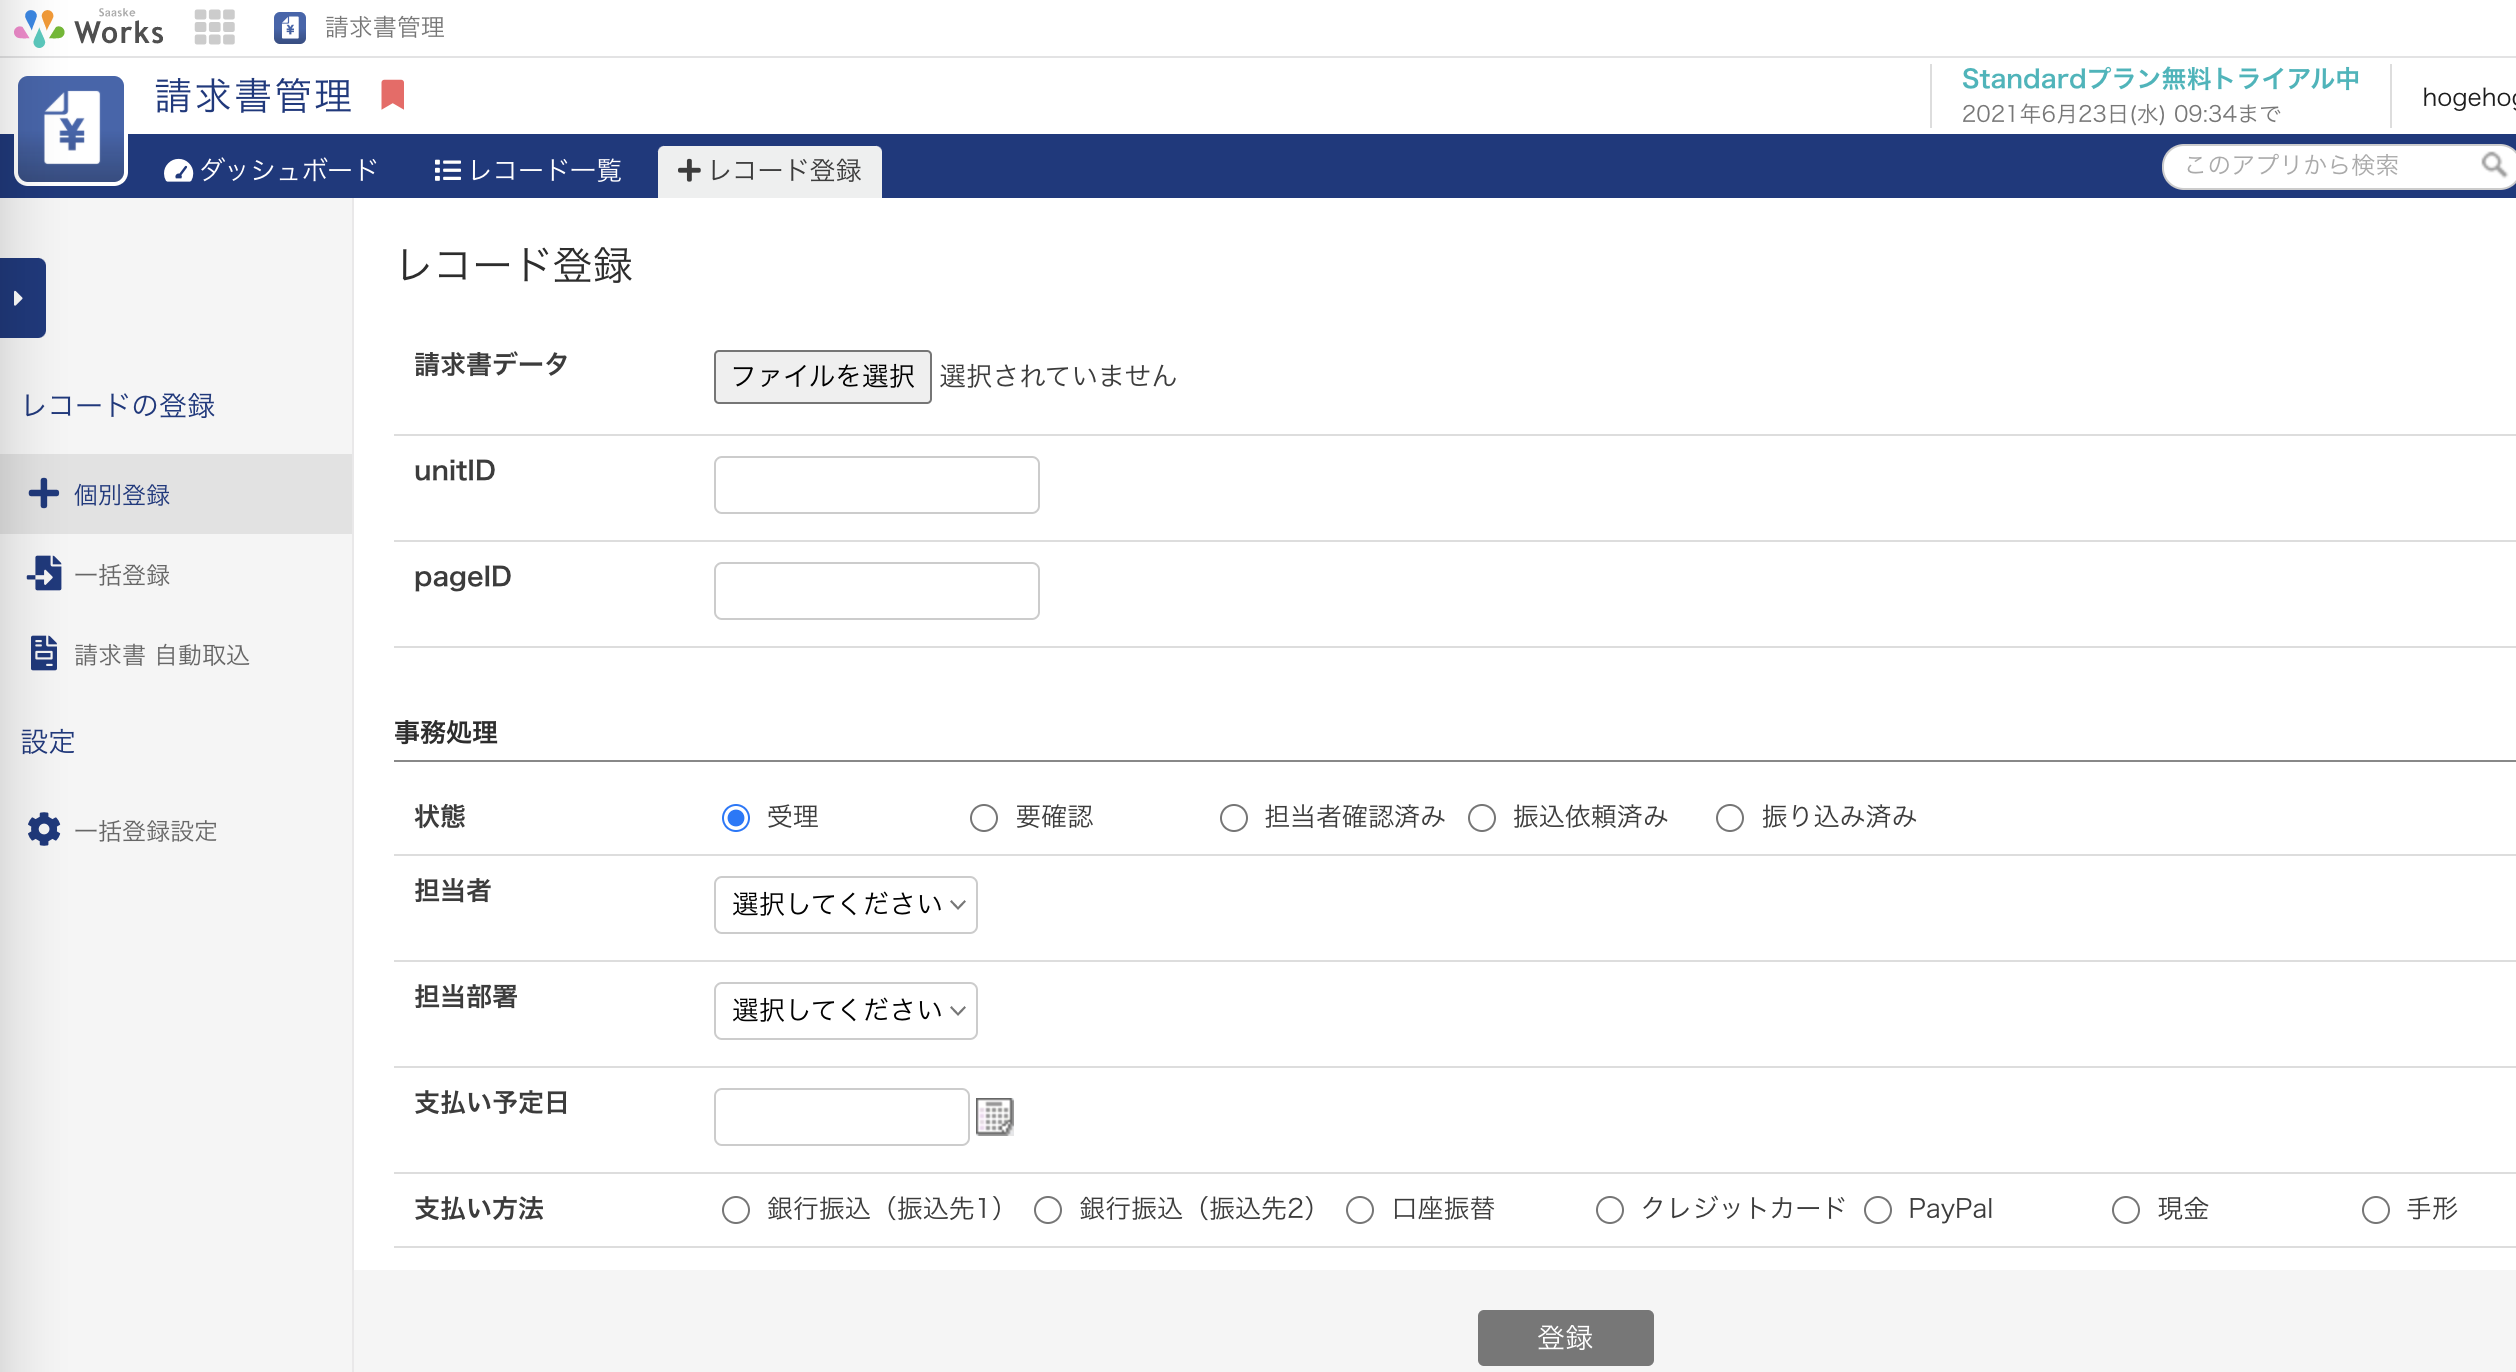Open the 担当者 dropdown
2516x1372 pixels.
[x=845, y=904]
